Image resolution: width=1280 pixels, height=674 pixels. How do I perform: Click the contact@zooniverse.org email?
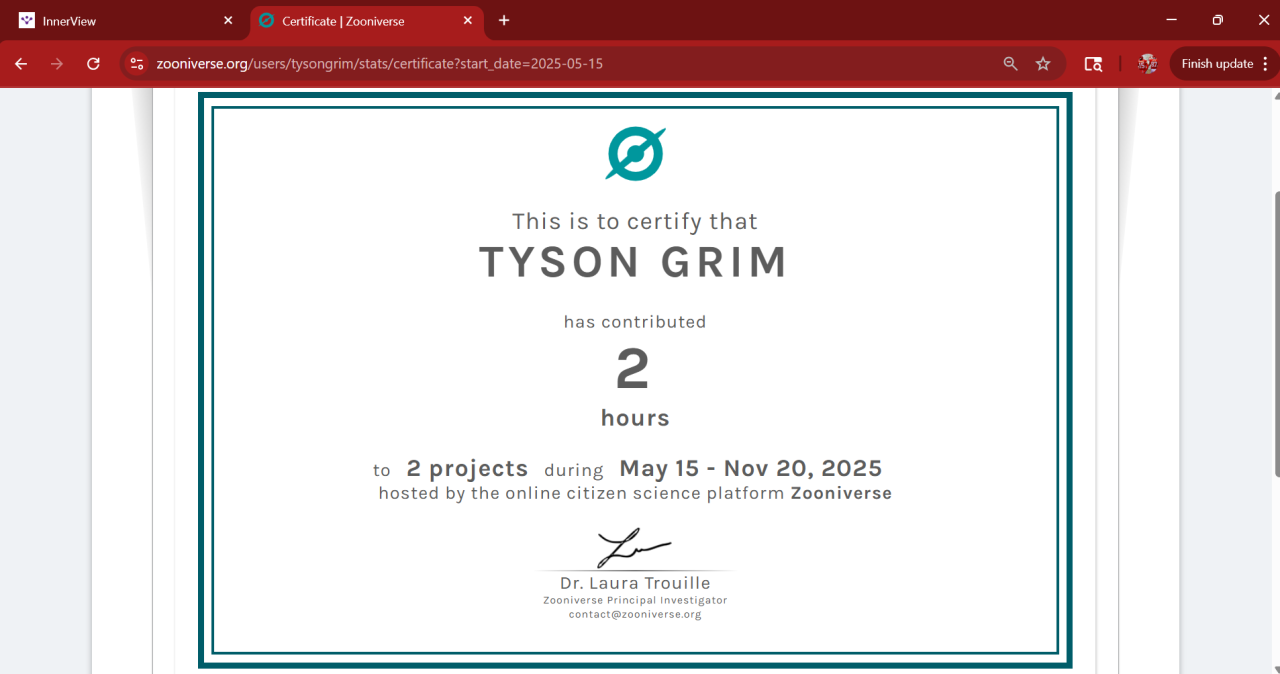click(x=635, y=614)
